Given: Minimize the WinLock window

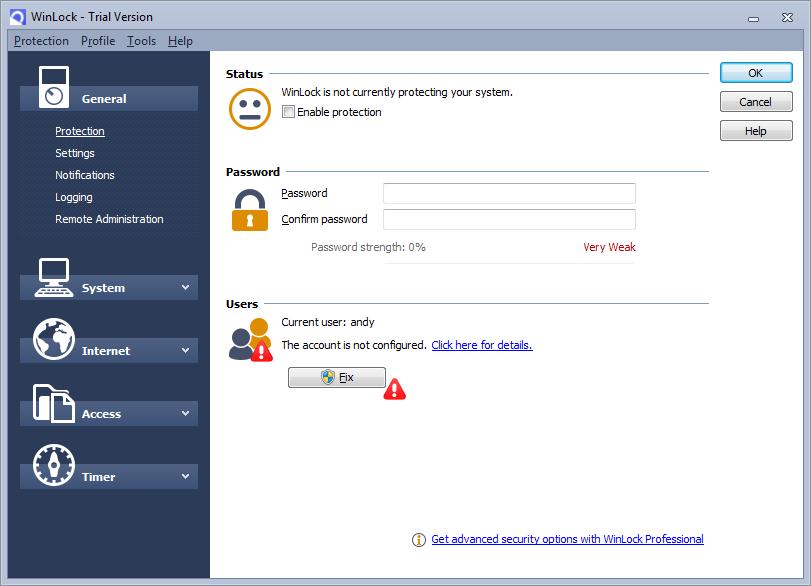Looking at the screenshot, I should [x=754, y=19].
